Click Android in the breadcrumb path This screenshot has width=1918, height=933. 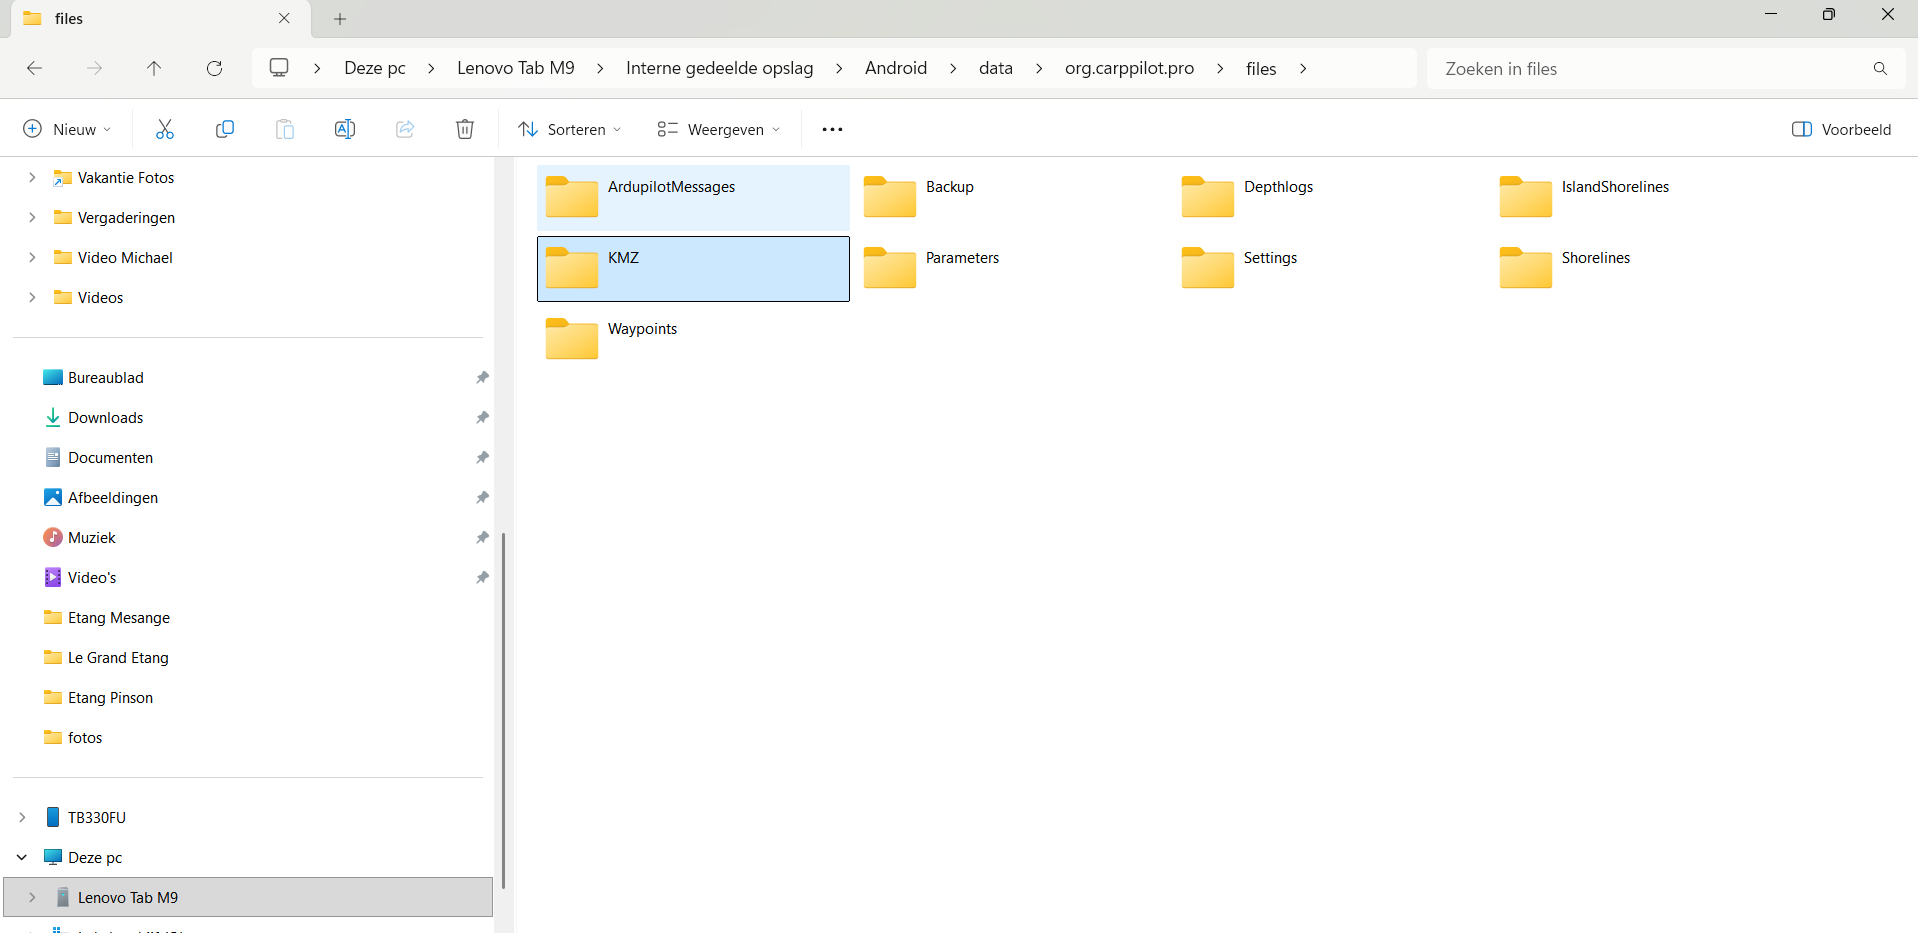point(896,68)
